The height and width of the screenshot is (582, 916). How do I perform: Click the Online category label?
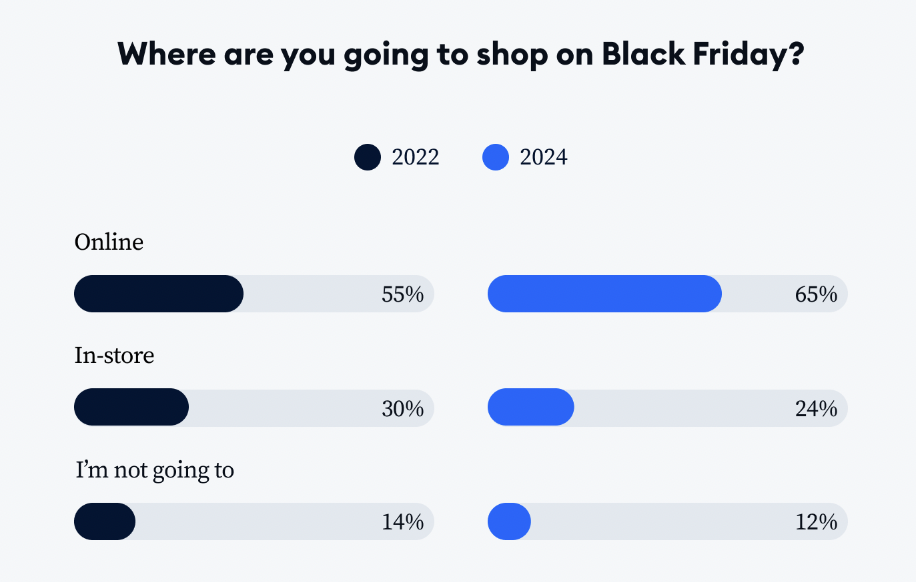coord(109,242)
